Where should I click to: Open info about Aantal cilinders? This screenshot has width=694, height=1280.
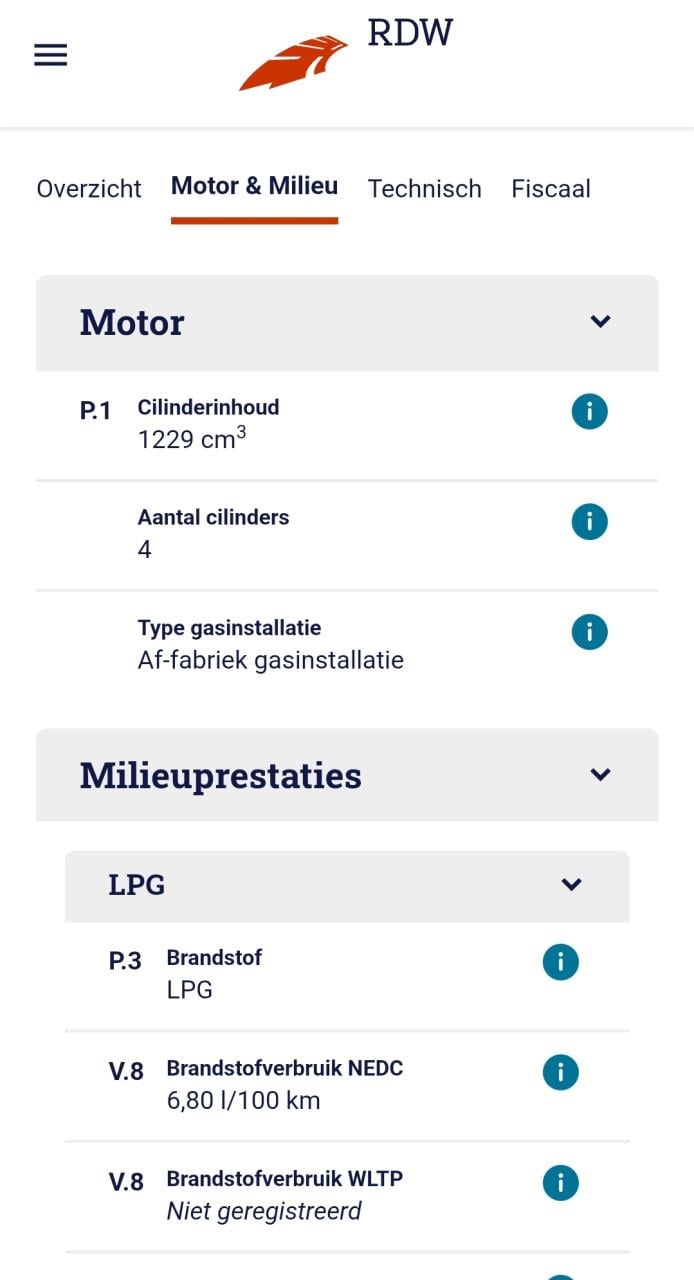(x=589, y=521)
